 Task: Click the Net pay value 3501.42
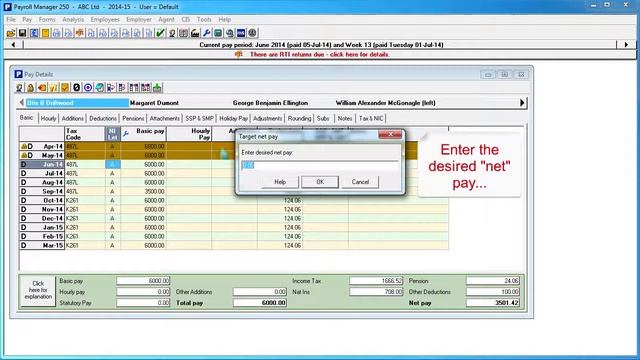click(493, 303)
